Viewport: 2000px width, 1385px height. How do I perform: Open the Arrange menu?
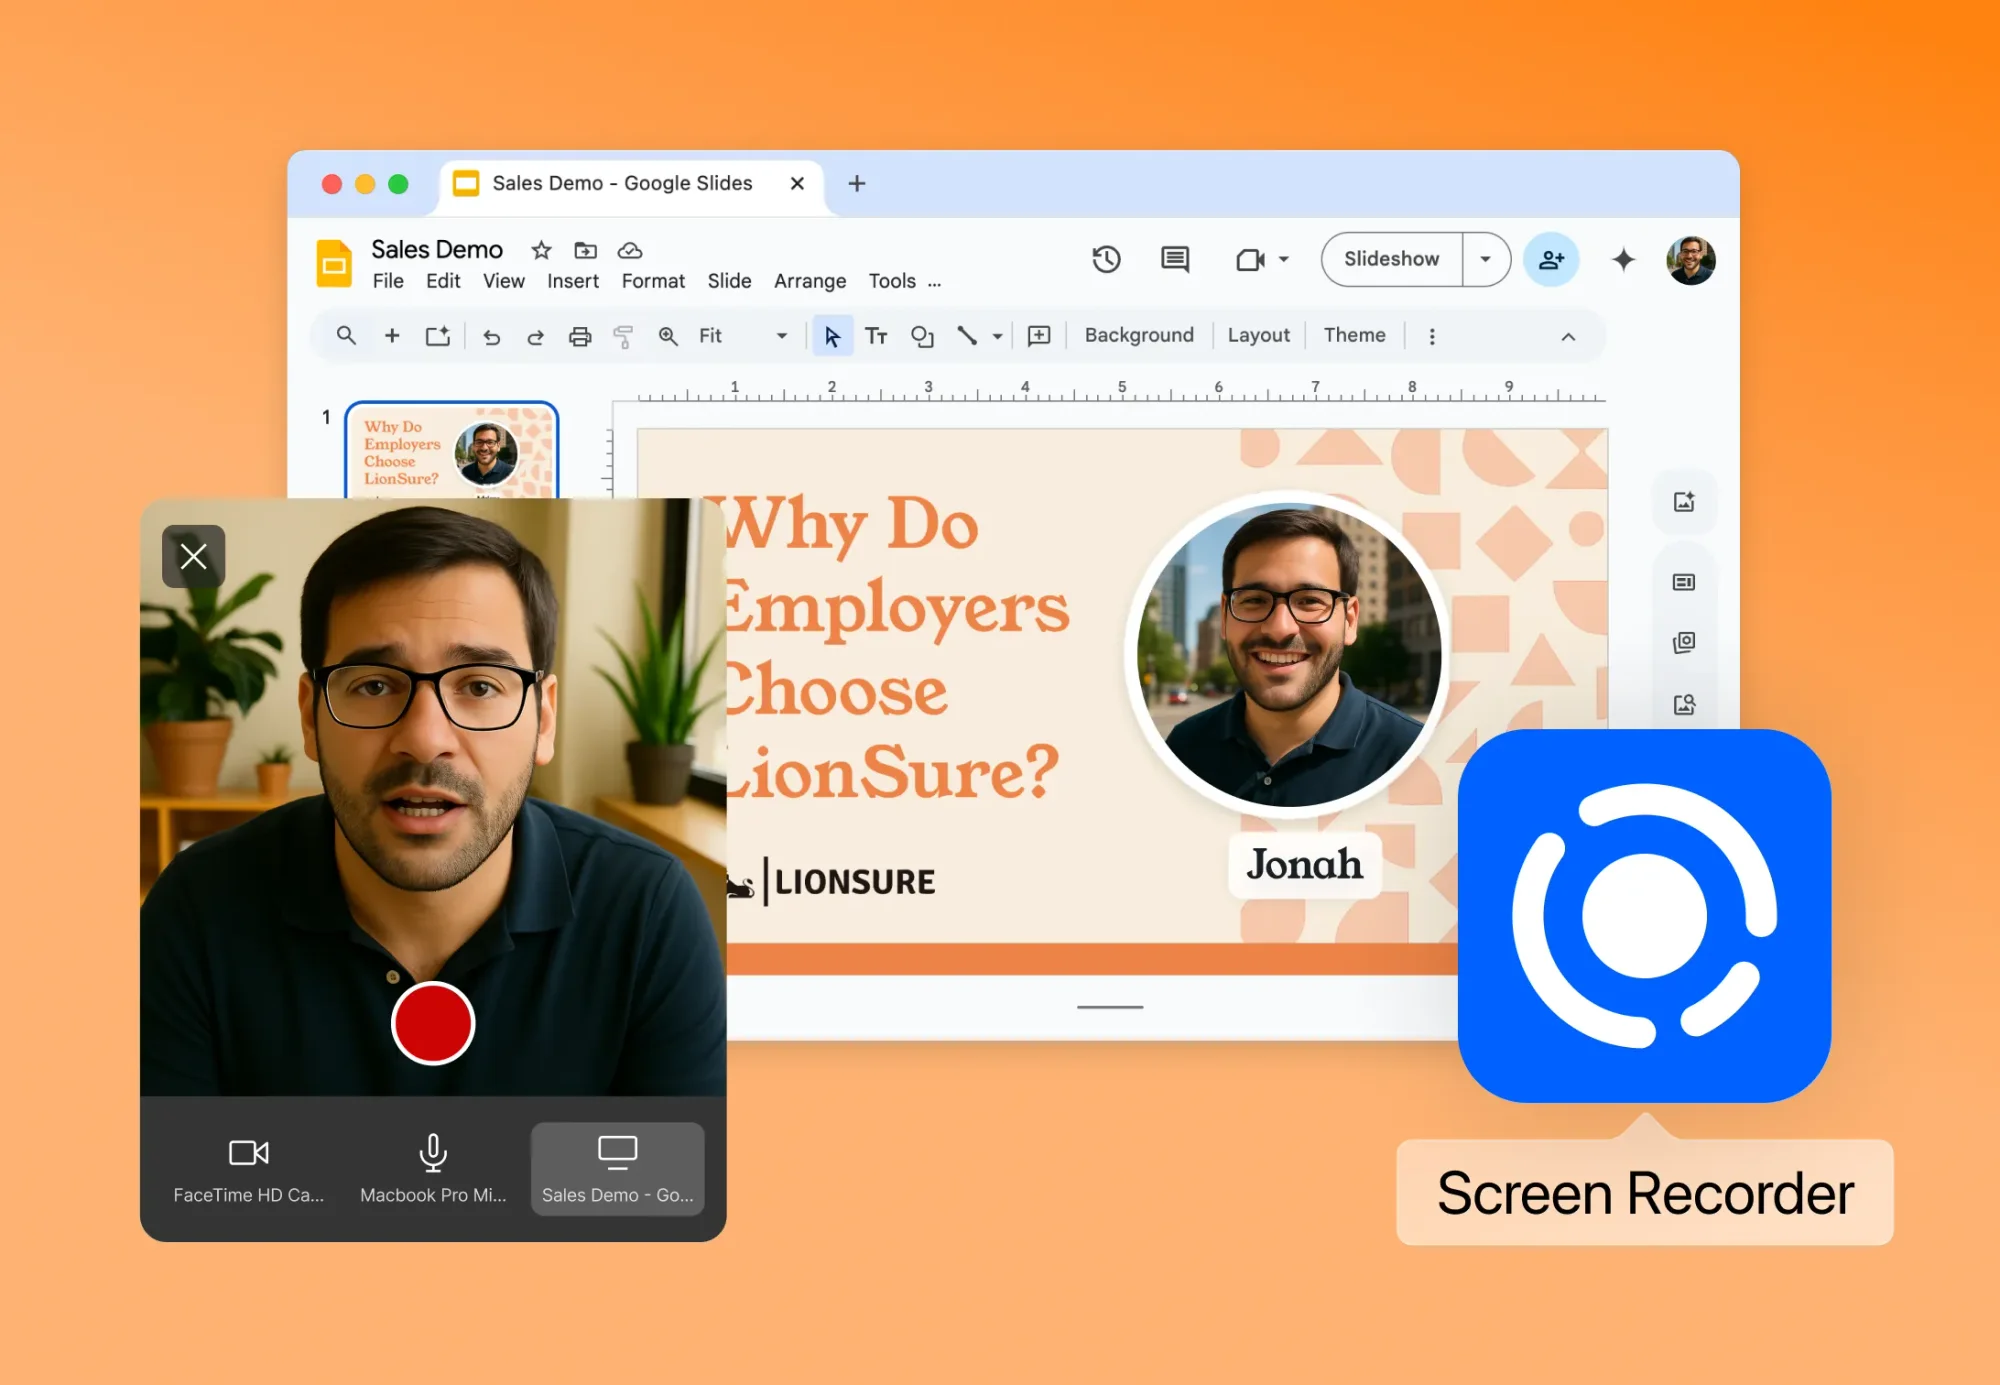pyautogui.click(x=809, y=281)
